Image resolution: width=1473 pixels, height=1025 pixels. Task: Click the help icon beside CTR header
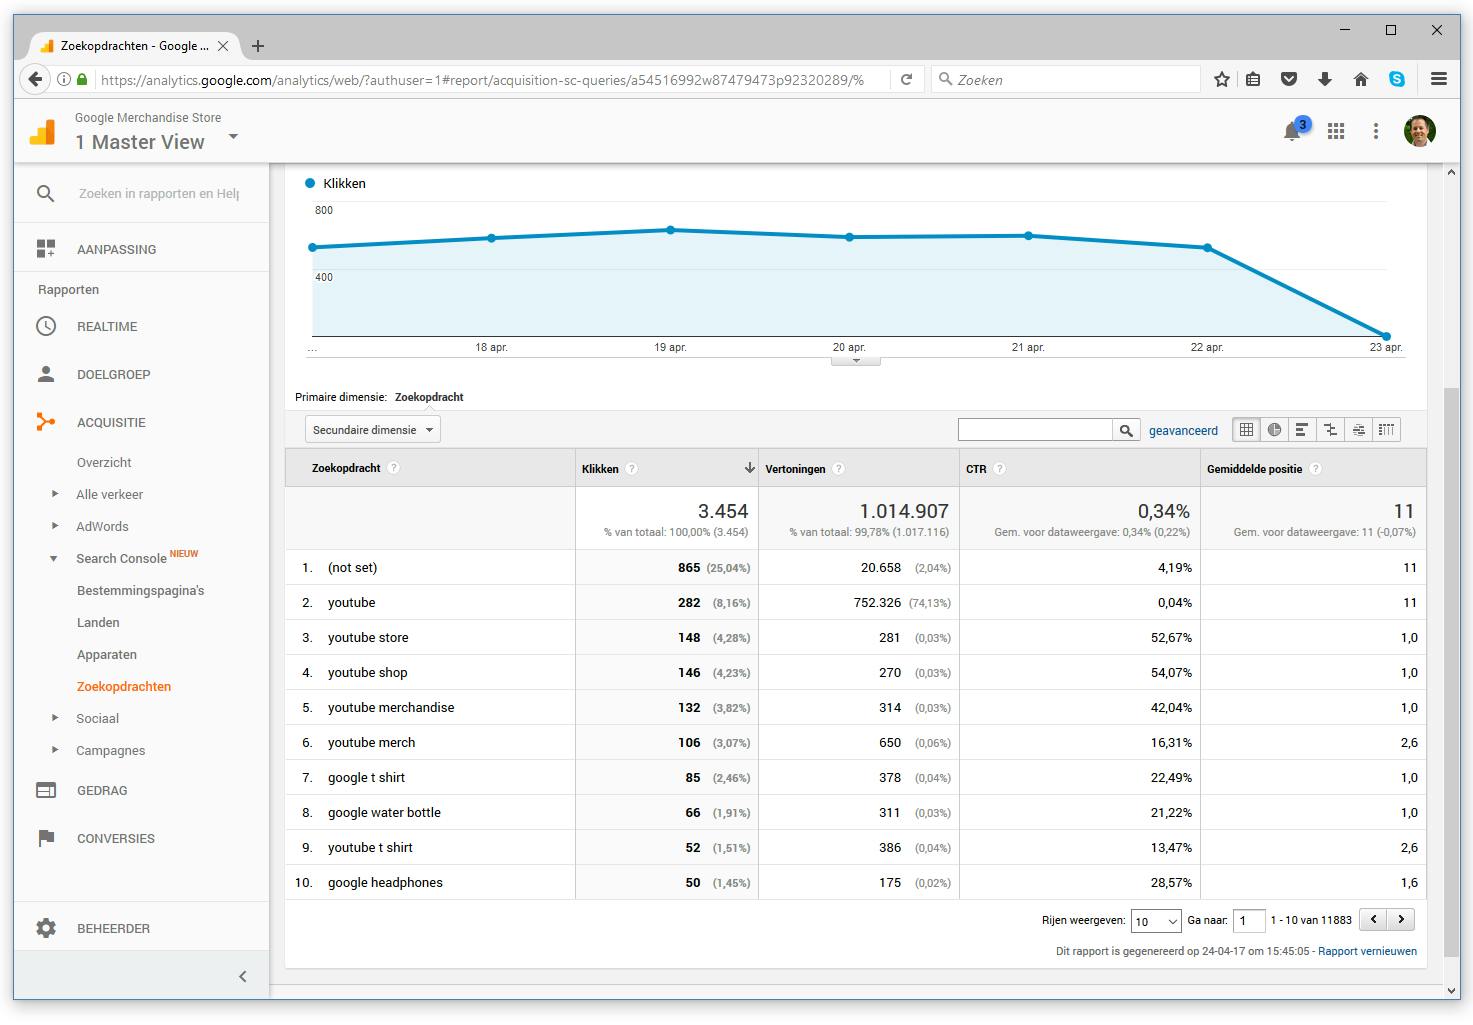[x=1000, y=469]
